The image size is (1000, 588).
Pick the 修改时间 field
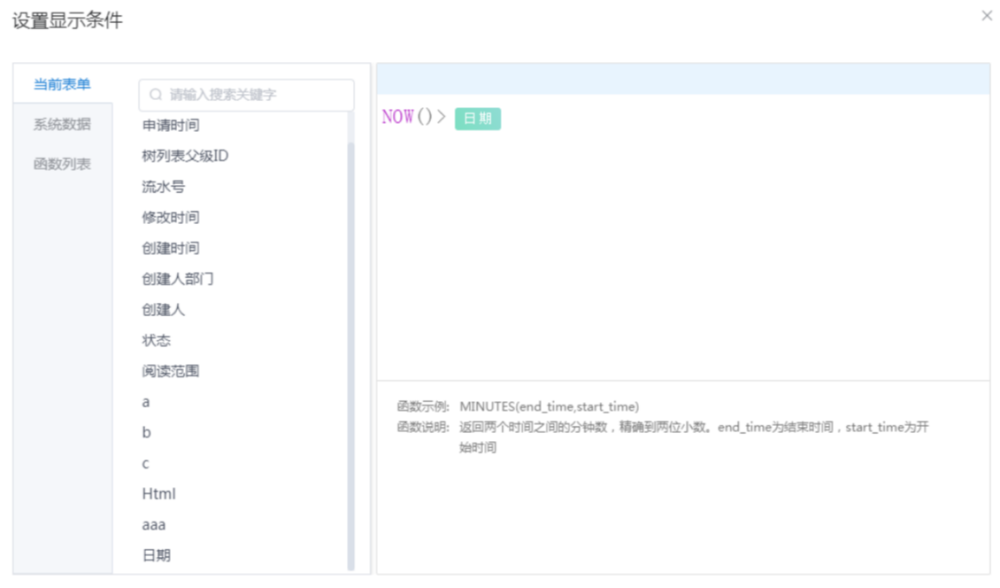[170, 217]
